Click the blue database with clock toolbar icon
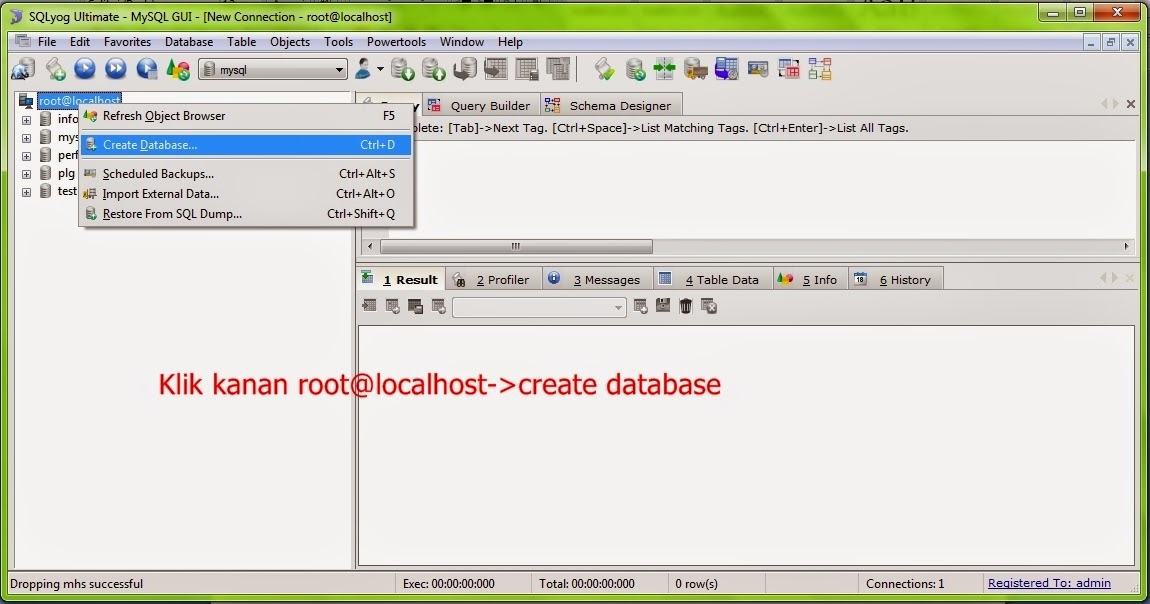This screenshot has width=1150, height=604. 726,69
